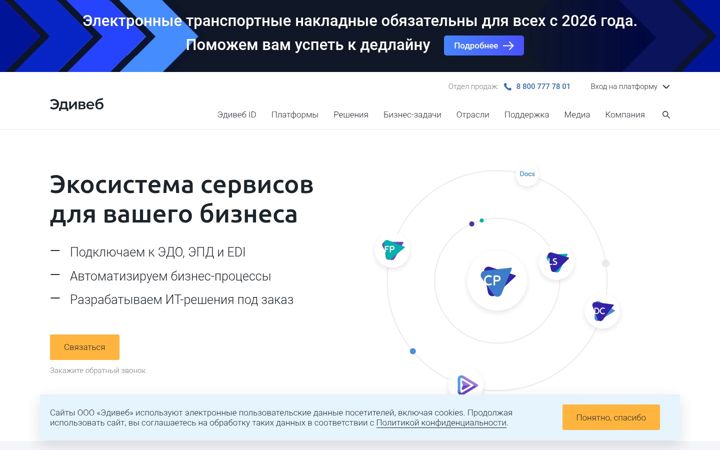Open the FP product icon

point(392,250)
